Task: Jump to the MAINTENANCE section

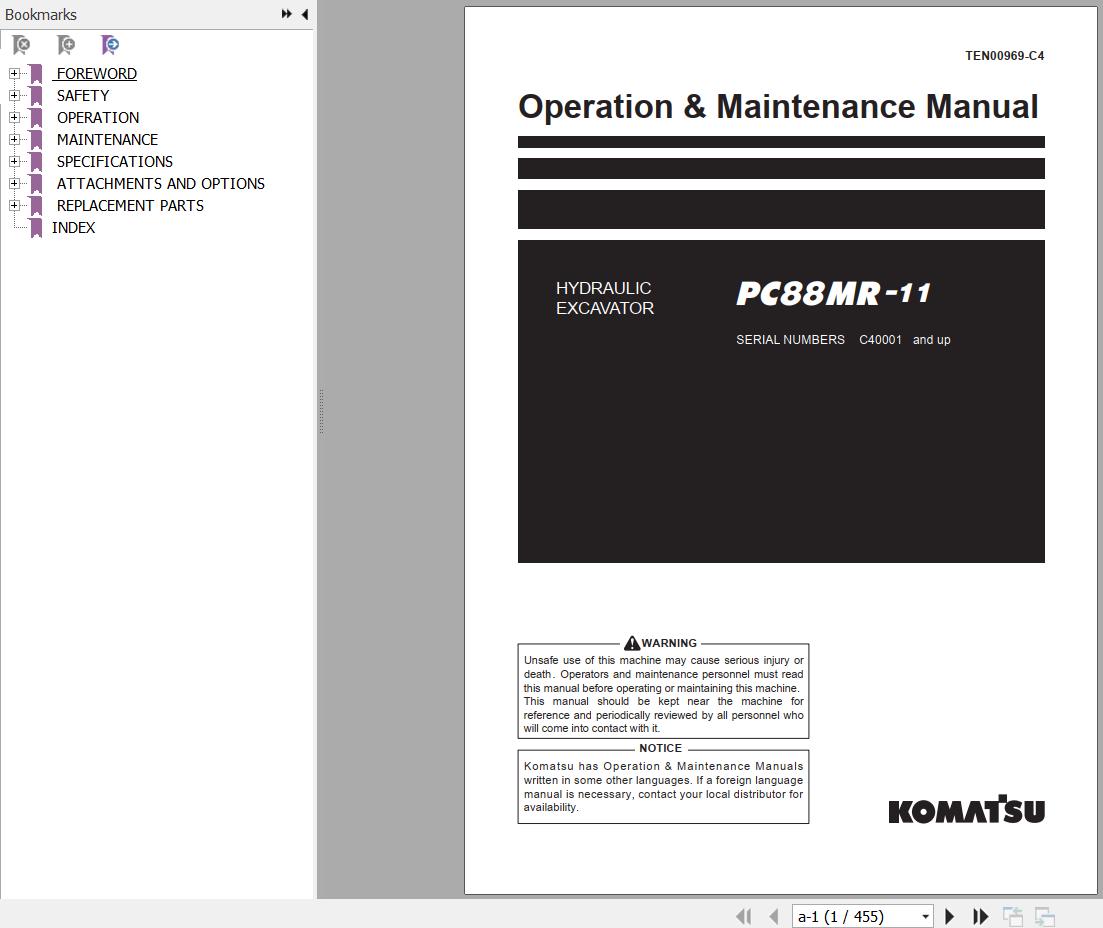Action: coord(107,139)
